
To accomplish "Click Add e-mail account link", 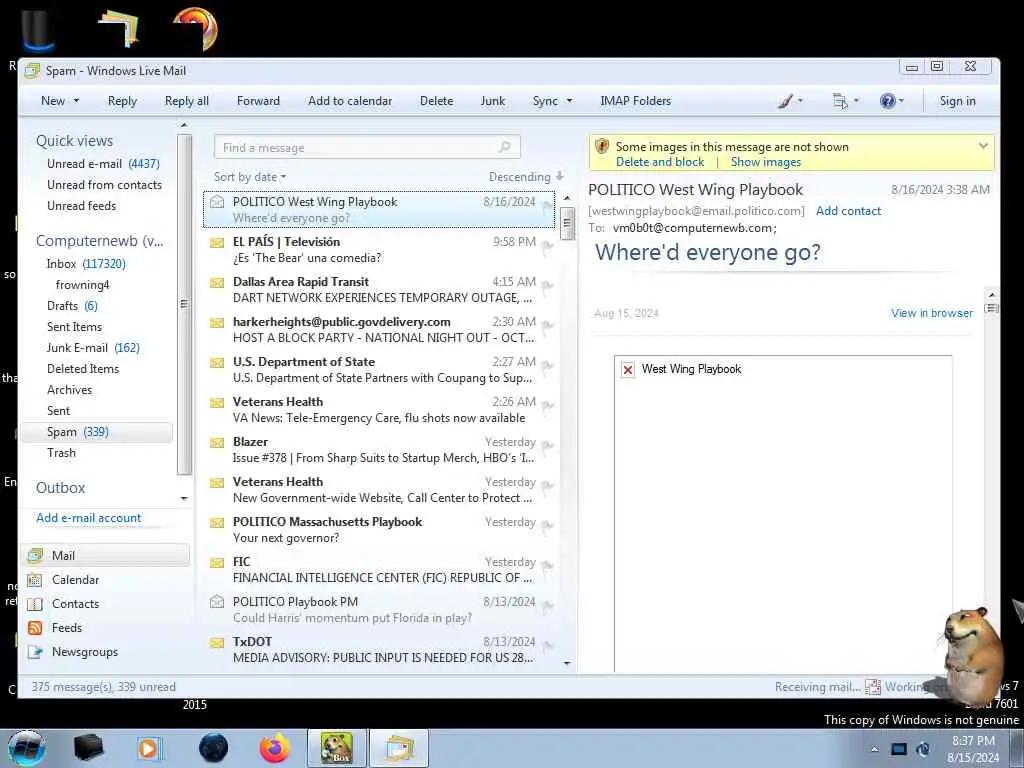I will pos(89,518).
